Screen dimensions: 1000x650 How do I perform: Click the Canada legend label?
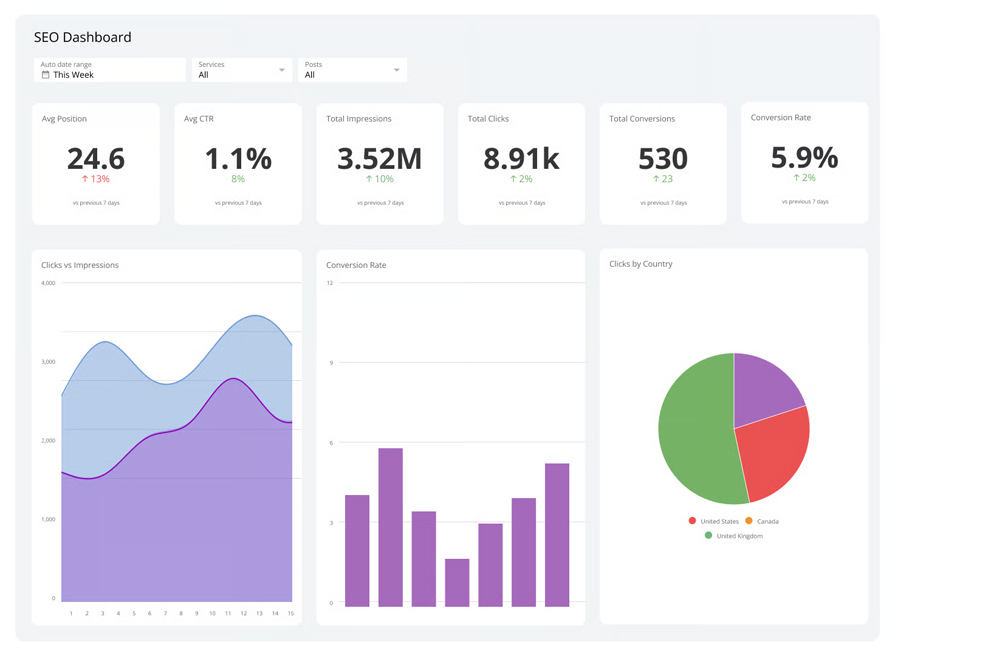click(768, 521)
